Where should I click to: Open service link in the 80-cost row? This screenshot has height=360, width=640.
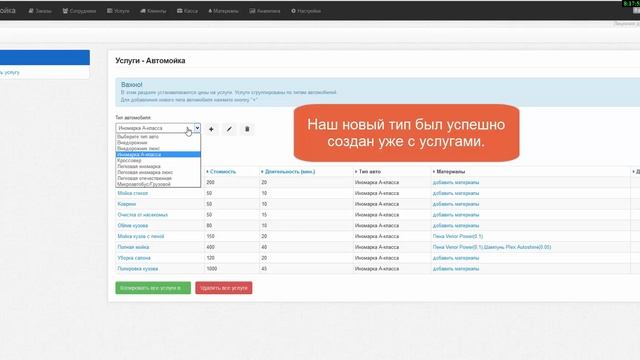[x=133, y=225]
